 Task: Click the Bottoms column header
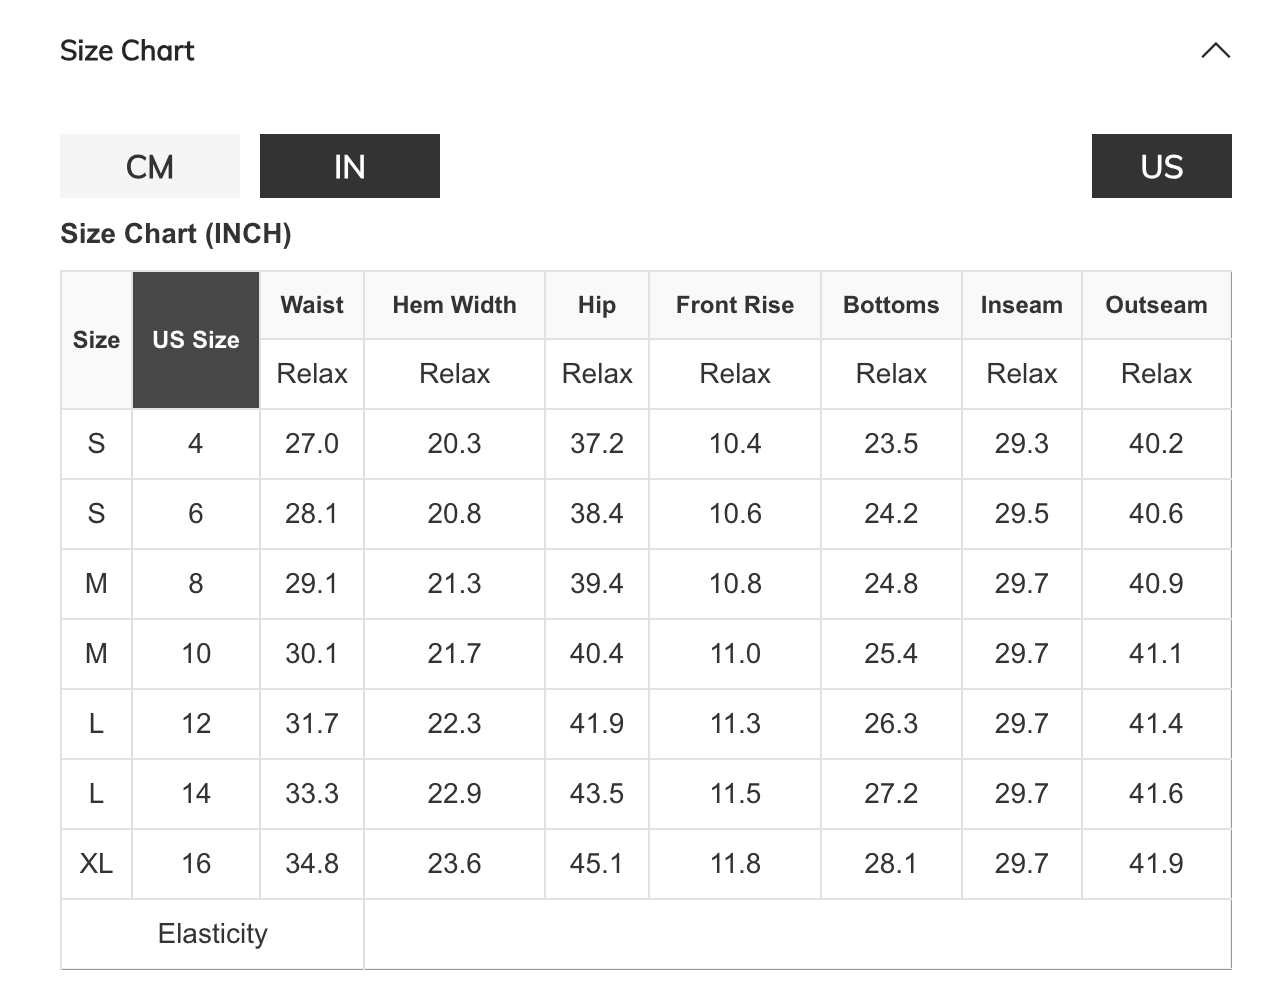pyautogui.click(x=891, y=305)
